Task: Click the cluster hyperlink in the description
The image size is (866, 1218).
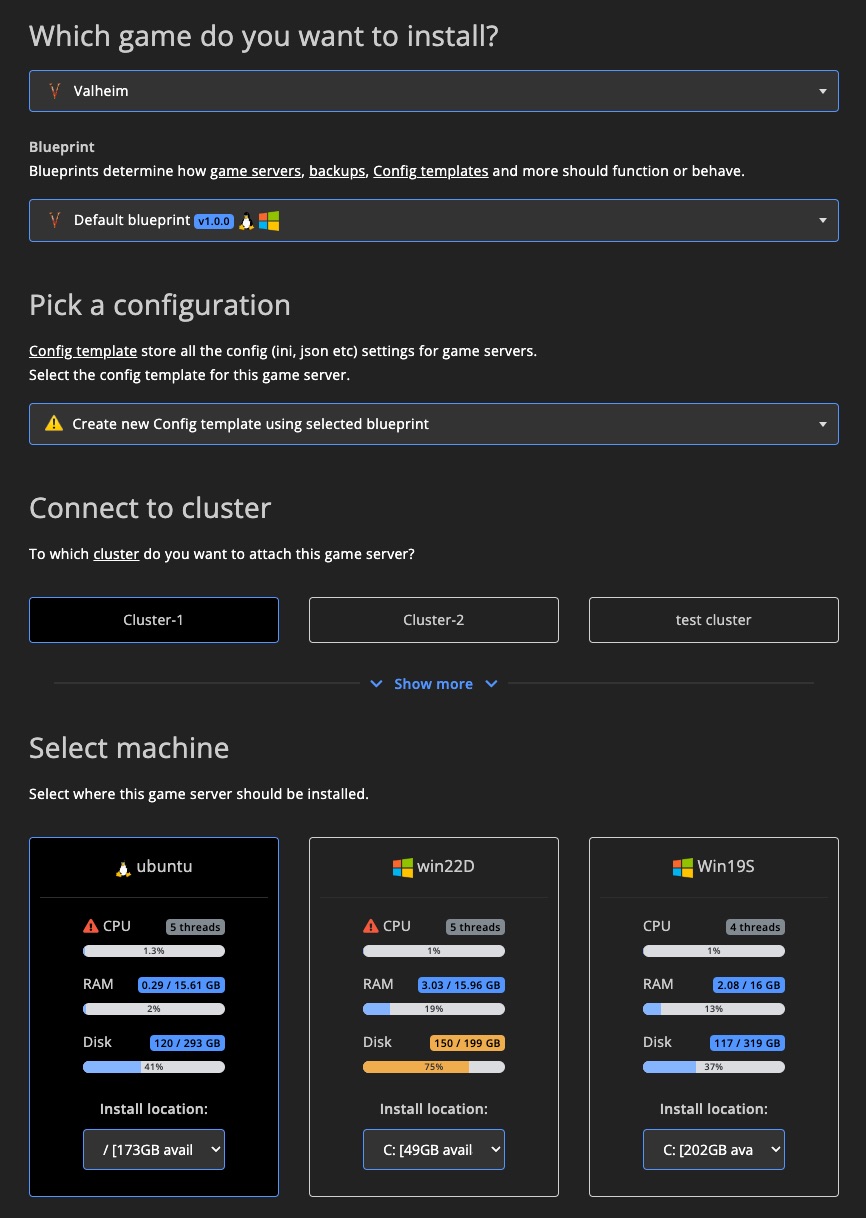Action: (116, 553)
